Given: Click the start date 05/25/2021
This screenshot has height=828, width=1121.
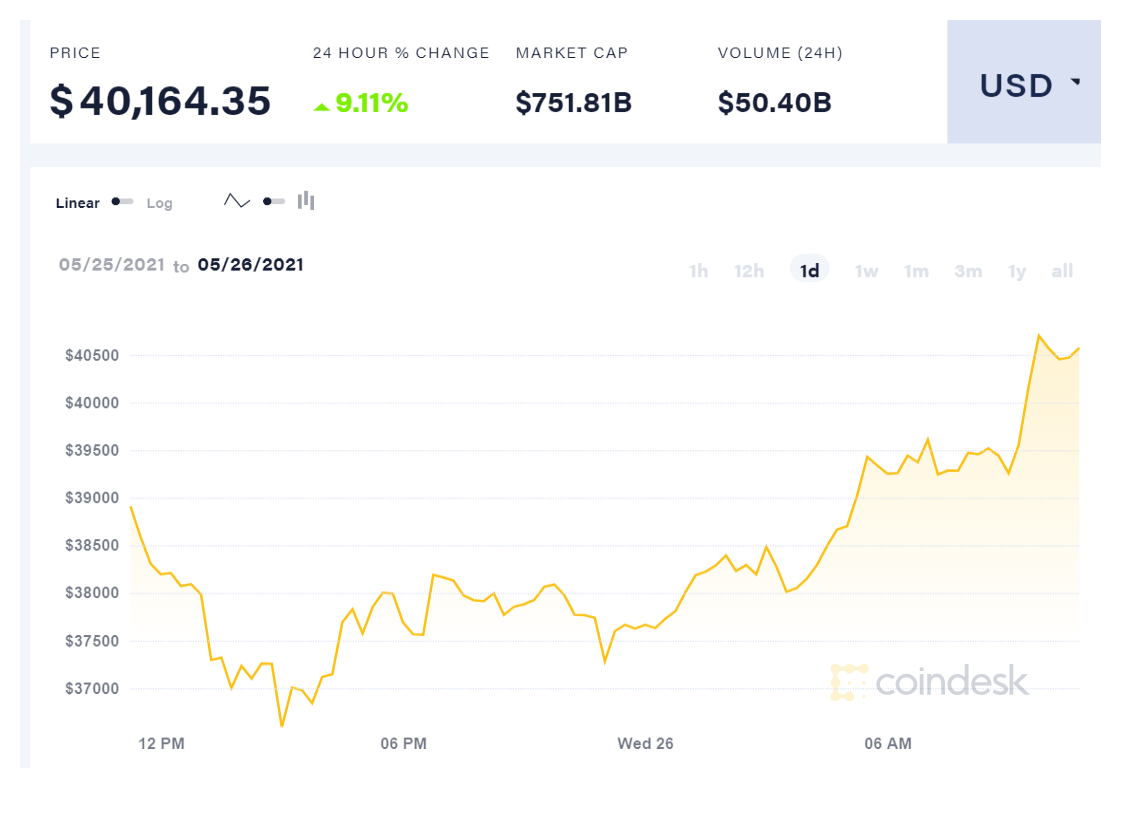Looking at the screenshot, I should (111, 265).
